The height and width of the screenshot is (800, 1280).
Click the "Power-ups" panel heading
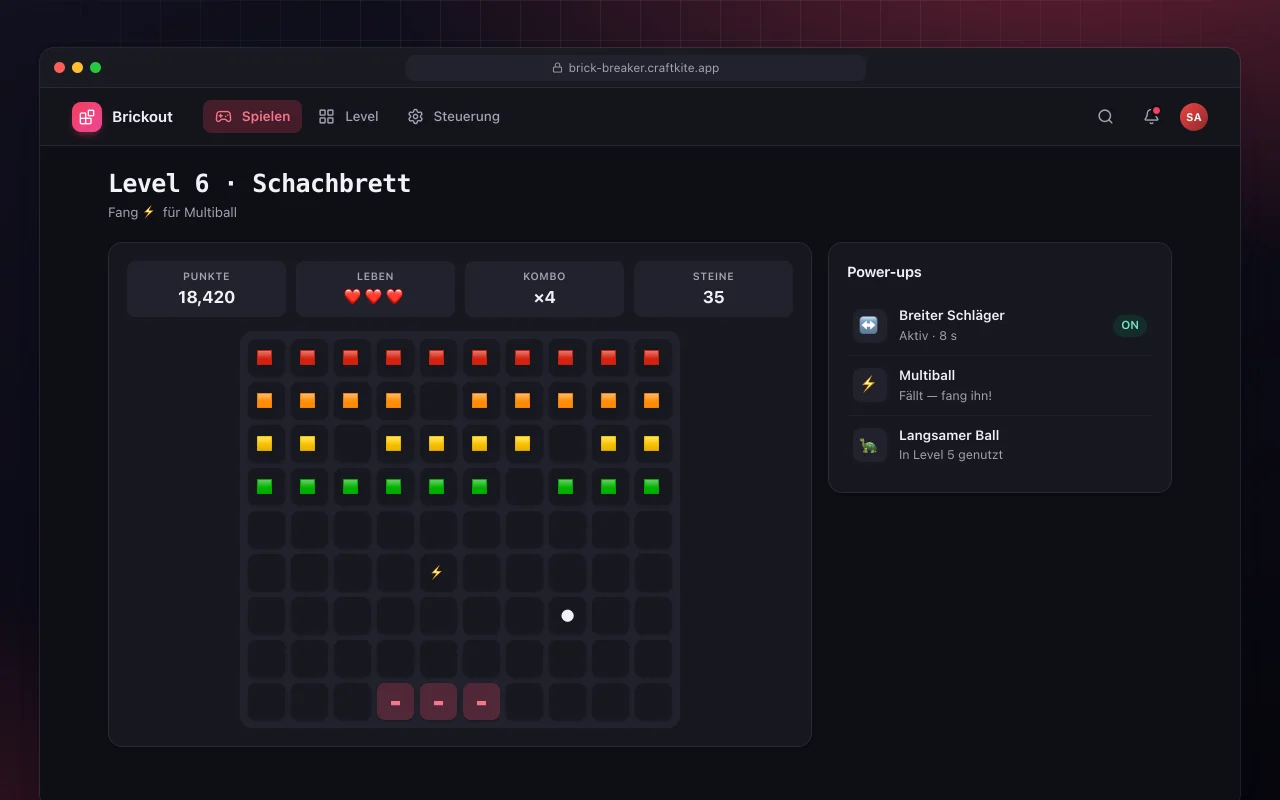(884, 272)
